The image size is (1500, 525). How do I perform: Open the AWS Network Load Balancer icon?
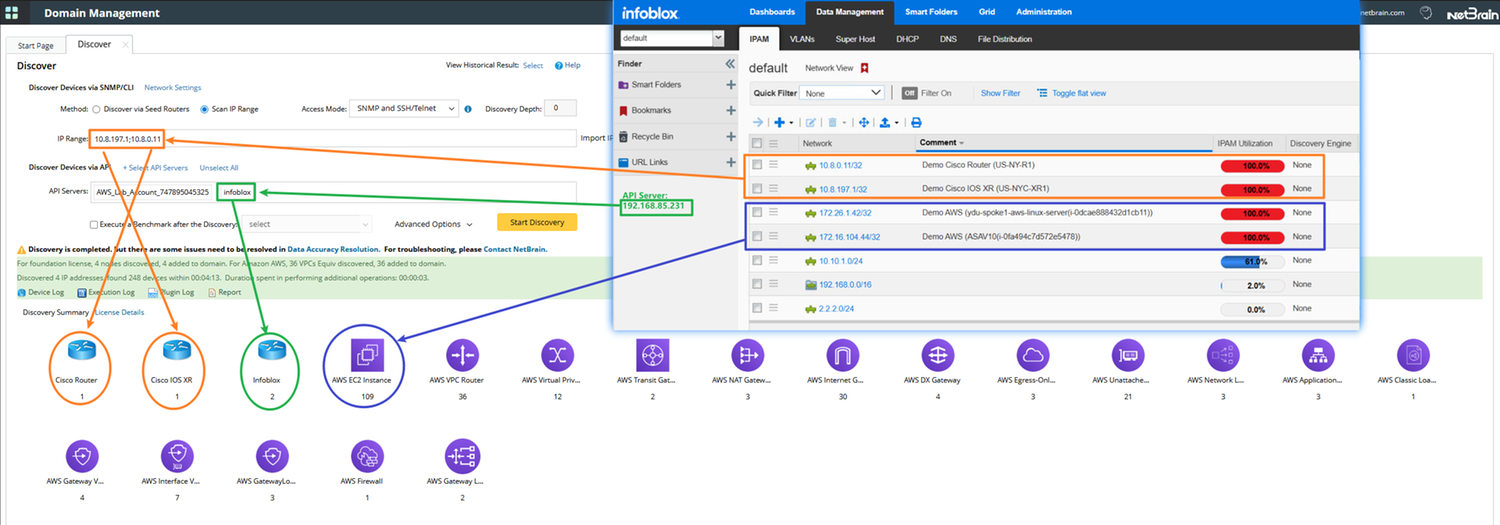pyautogui.click(x=1222, y=355)
